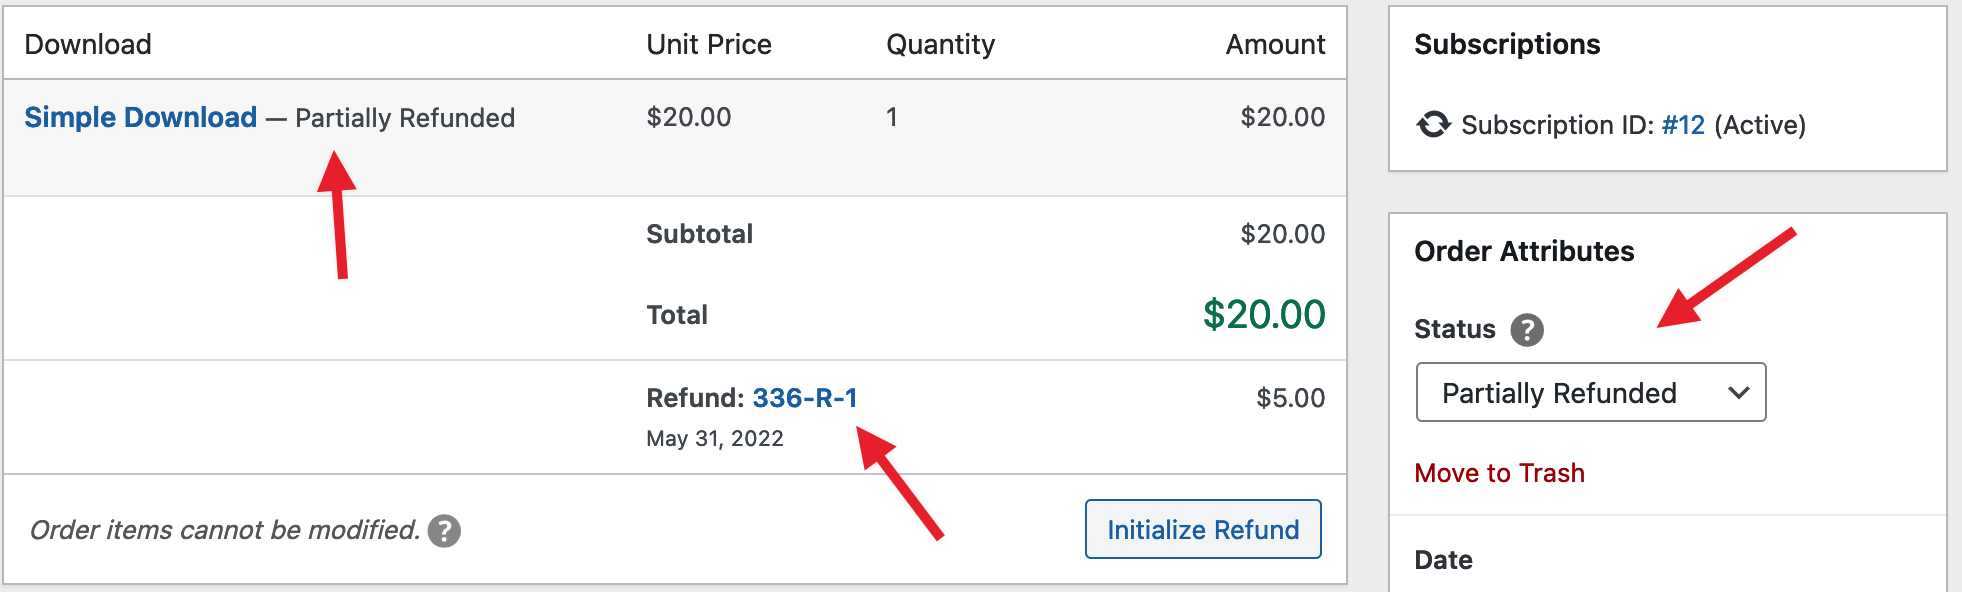
Task: Click the Quantity column header
Action: coord(940,44)
